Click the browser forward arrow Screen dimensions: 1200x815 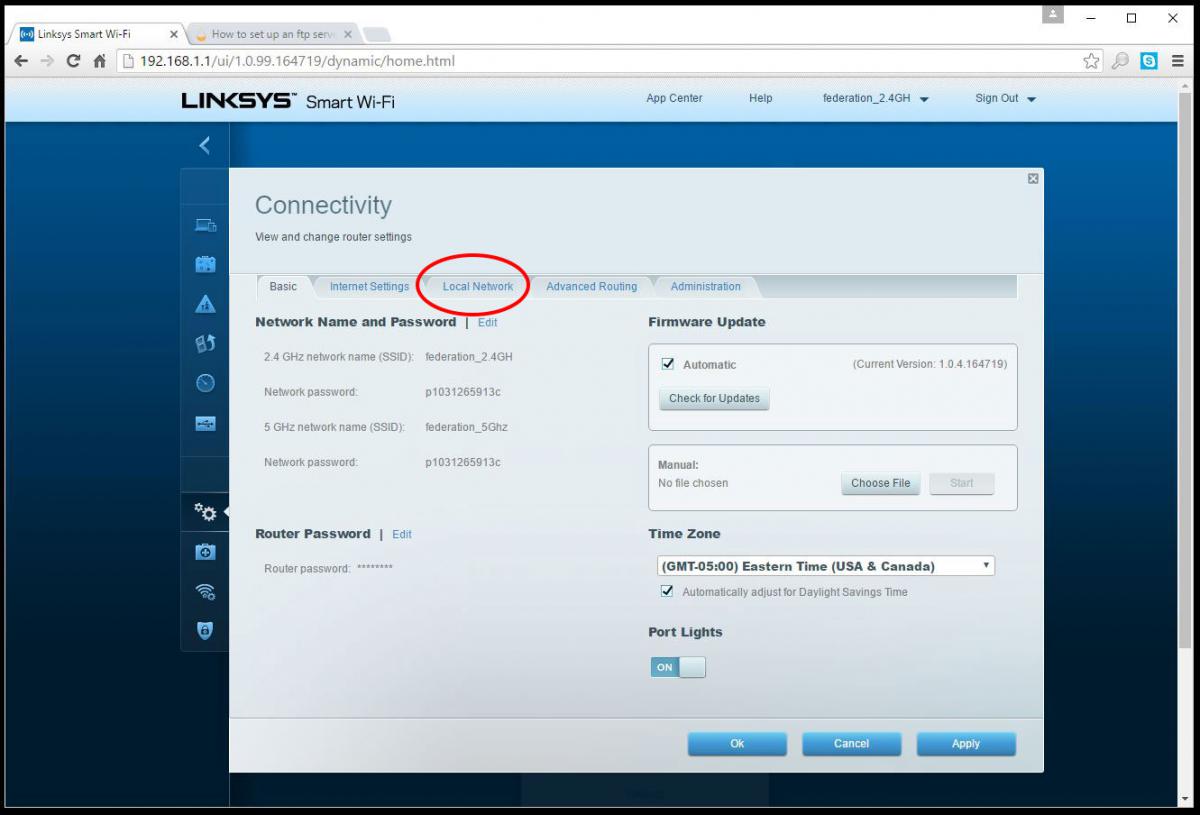(x=47, y=61)
